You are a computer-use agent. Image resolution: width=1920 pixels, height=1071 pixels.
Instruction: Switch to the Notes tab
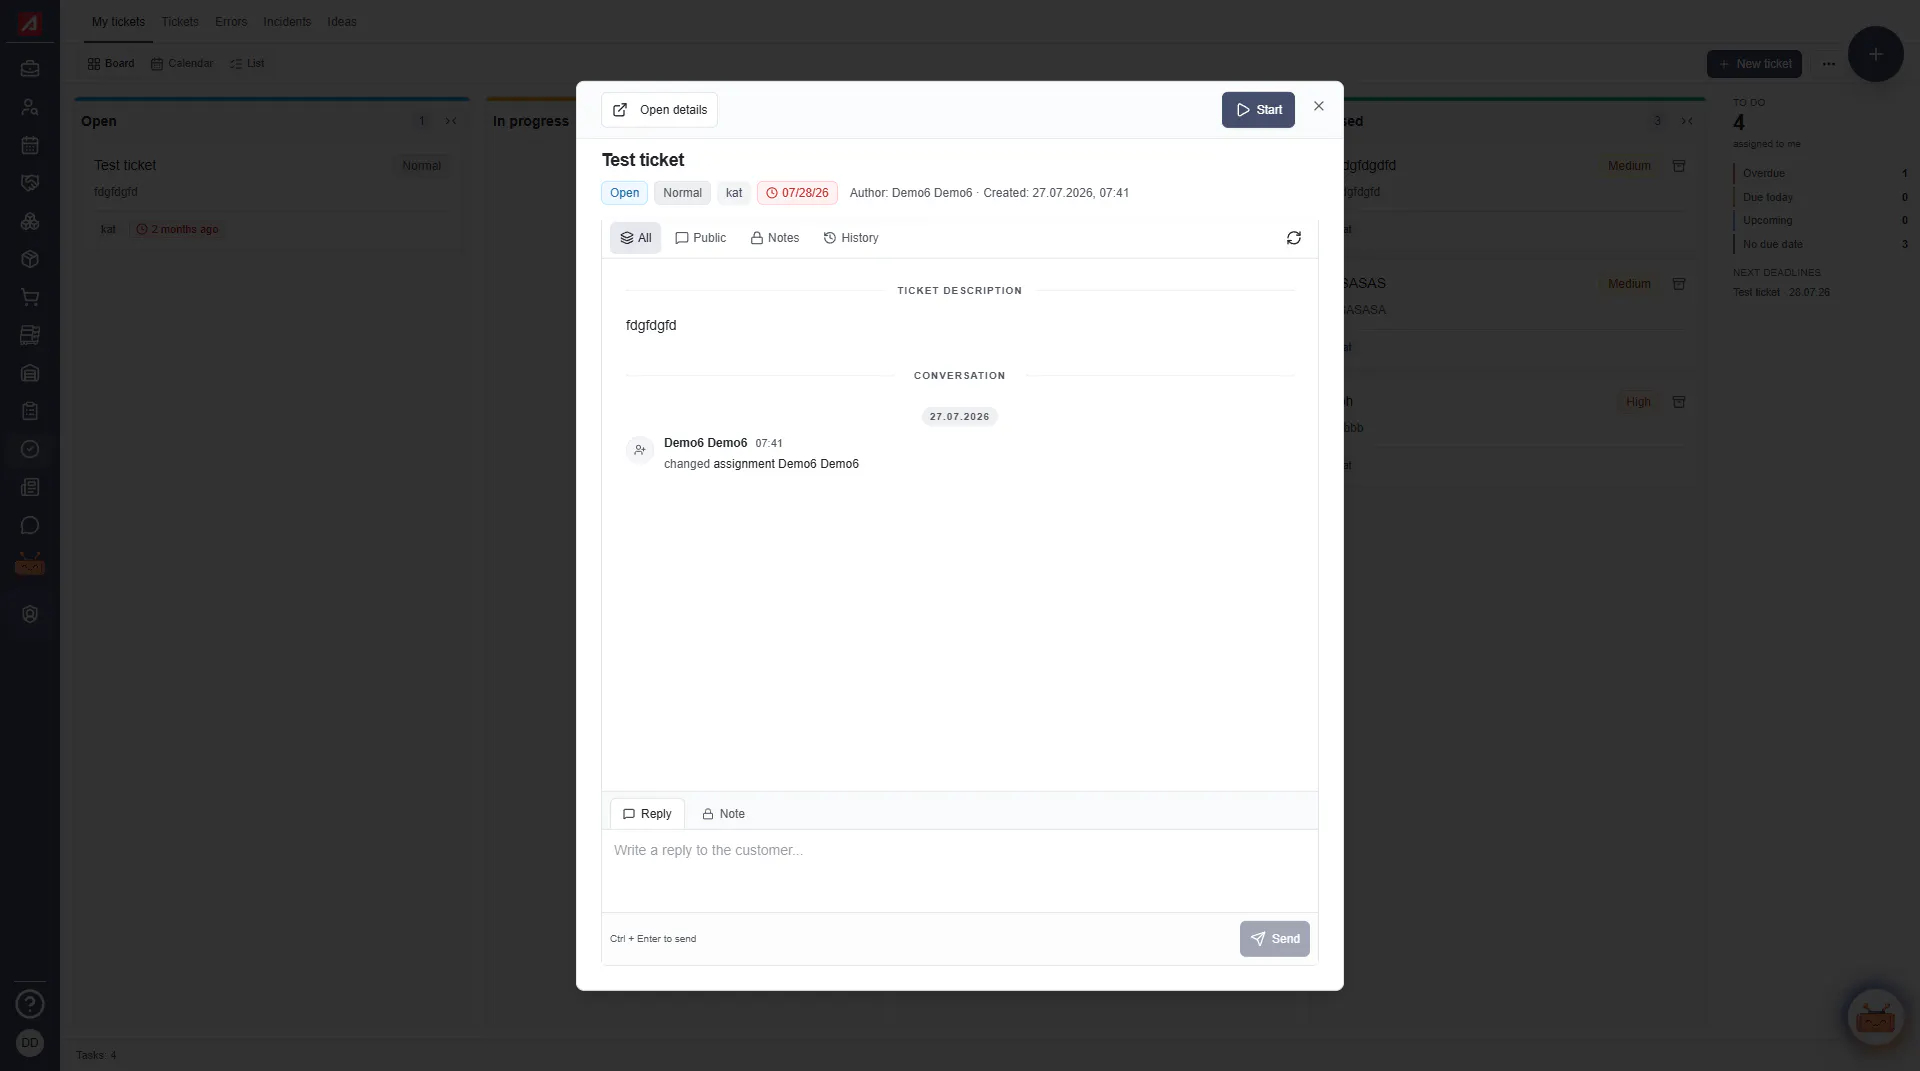775,238
